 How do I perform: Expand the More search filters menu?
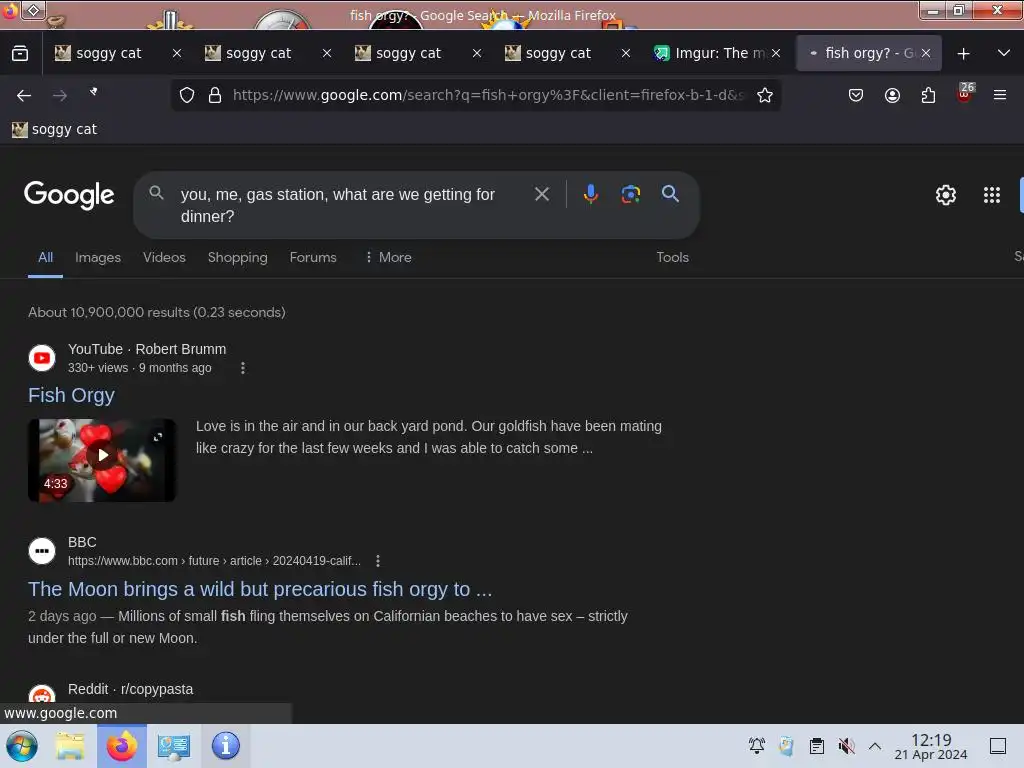coord(388,257)
